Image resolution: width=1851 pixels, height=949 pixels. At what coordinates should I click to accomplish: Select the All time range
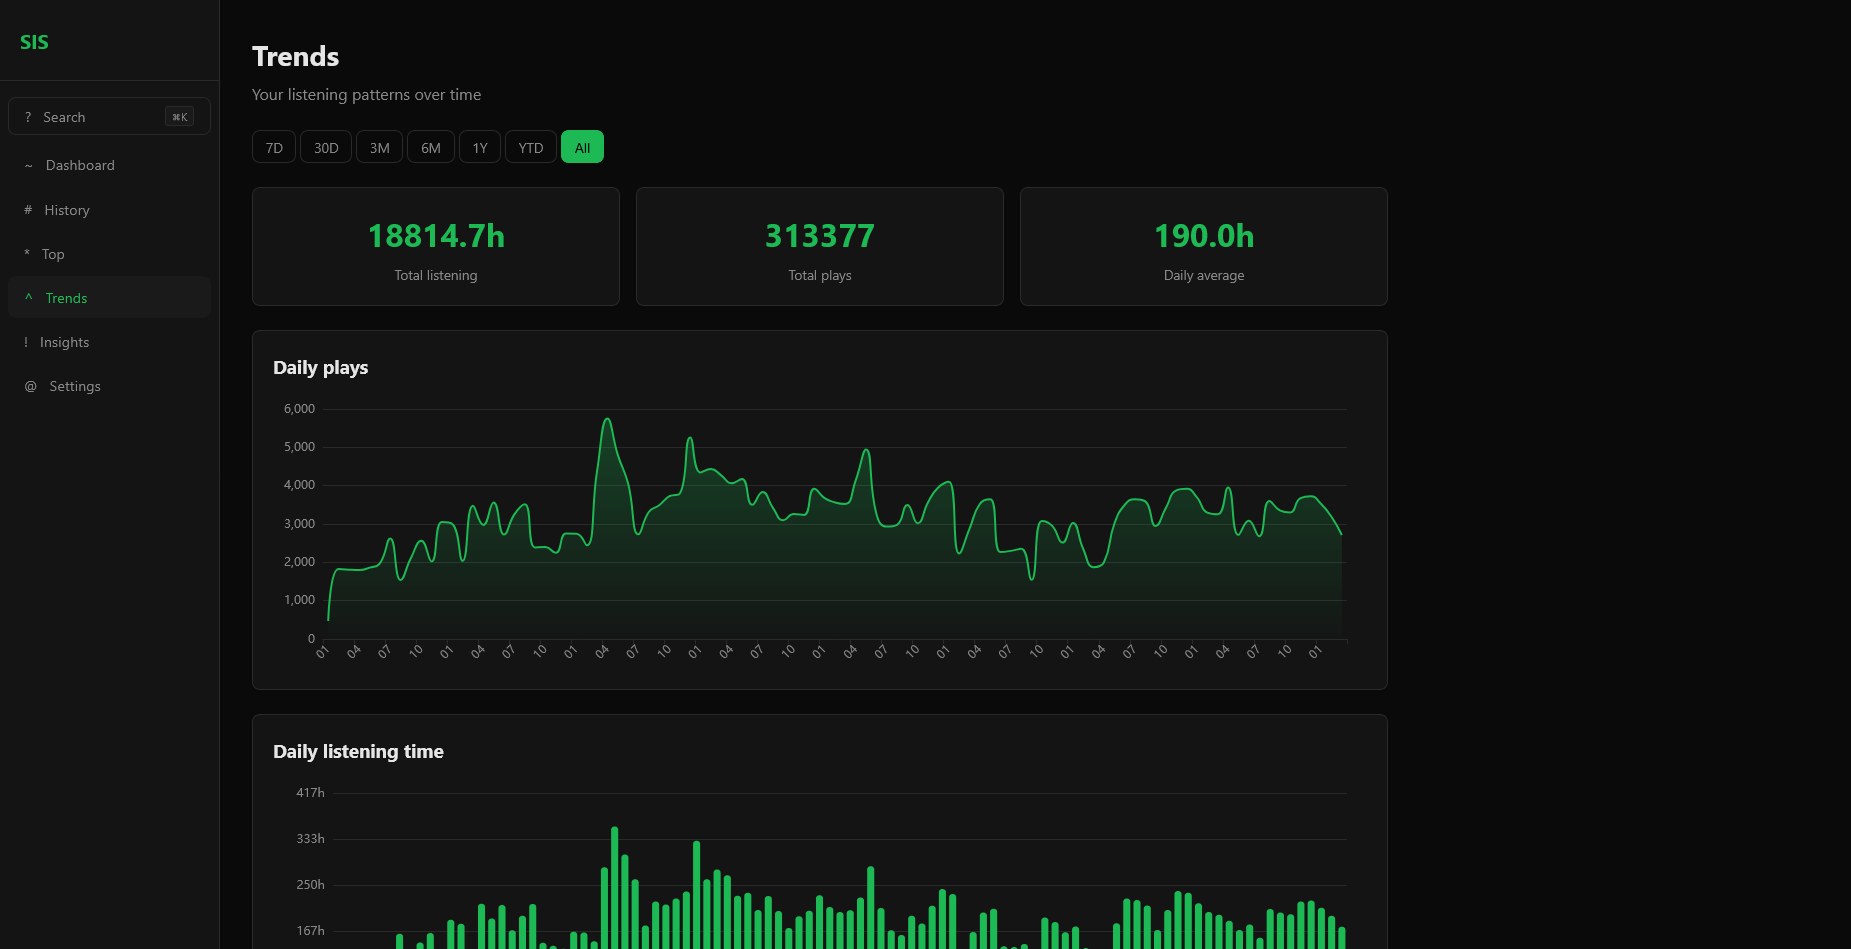tap(582, 147)
